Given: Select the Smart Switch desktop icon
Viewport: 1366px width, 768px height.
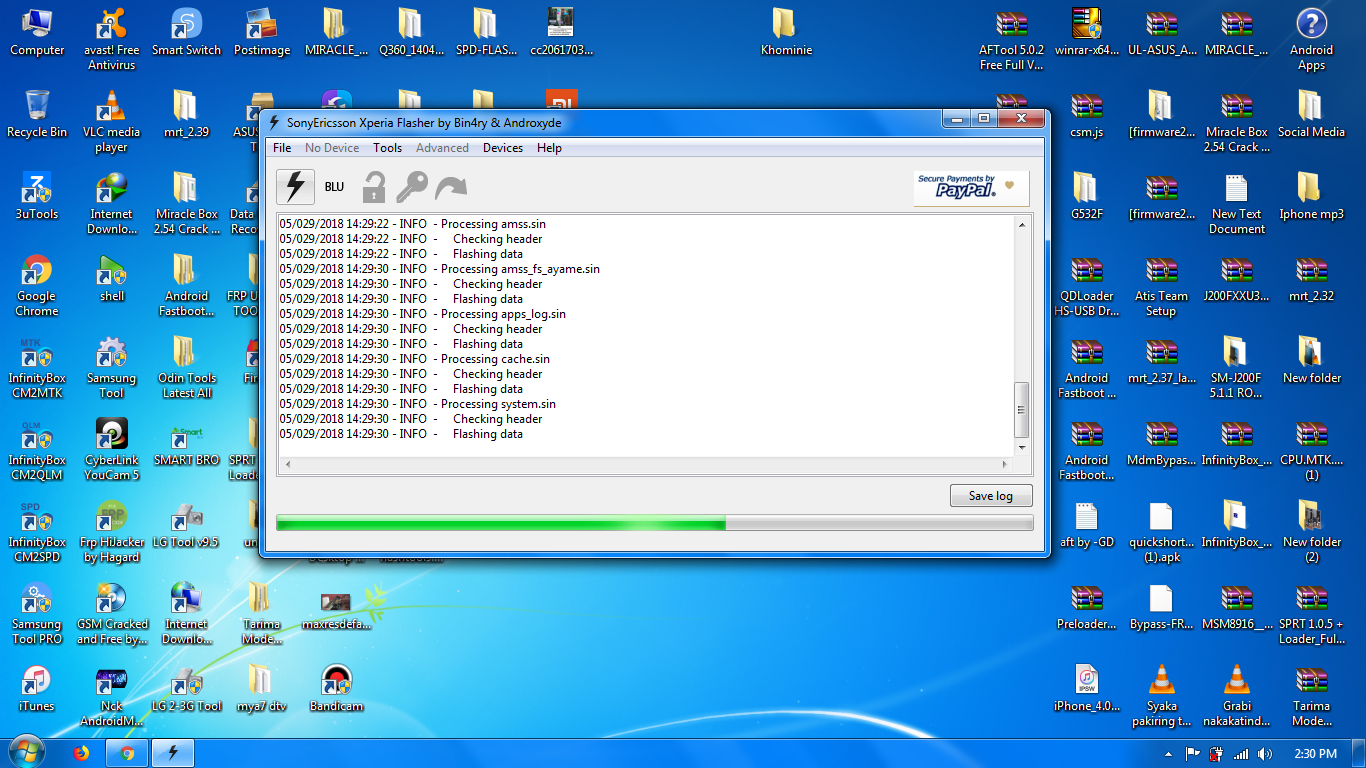Looking at the screenshot, I should coord(187,33).
